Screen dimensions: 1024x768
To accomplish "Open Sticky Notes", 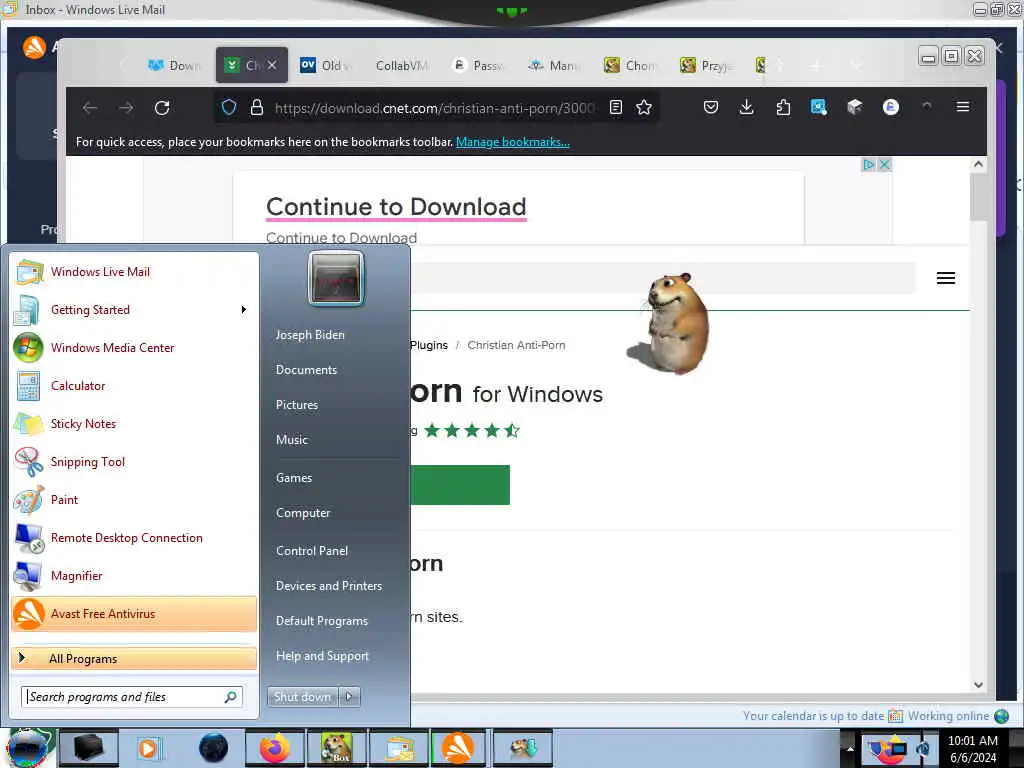I will pos(134,423).
